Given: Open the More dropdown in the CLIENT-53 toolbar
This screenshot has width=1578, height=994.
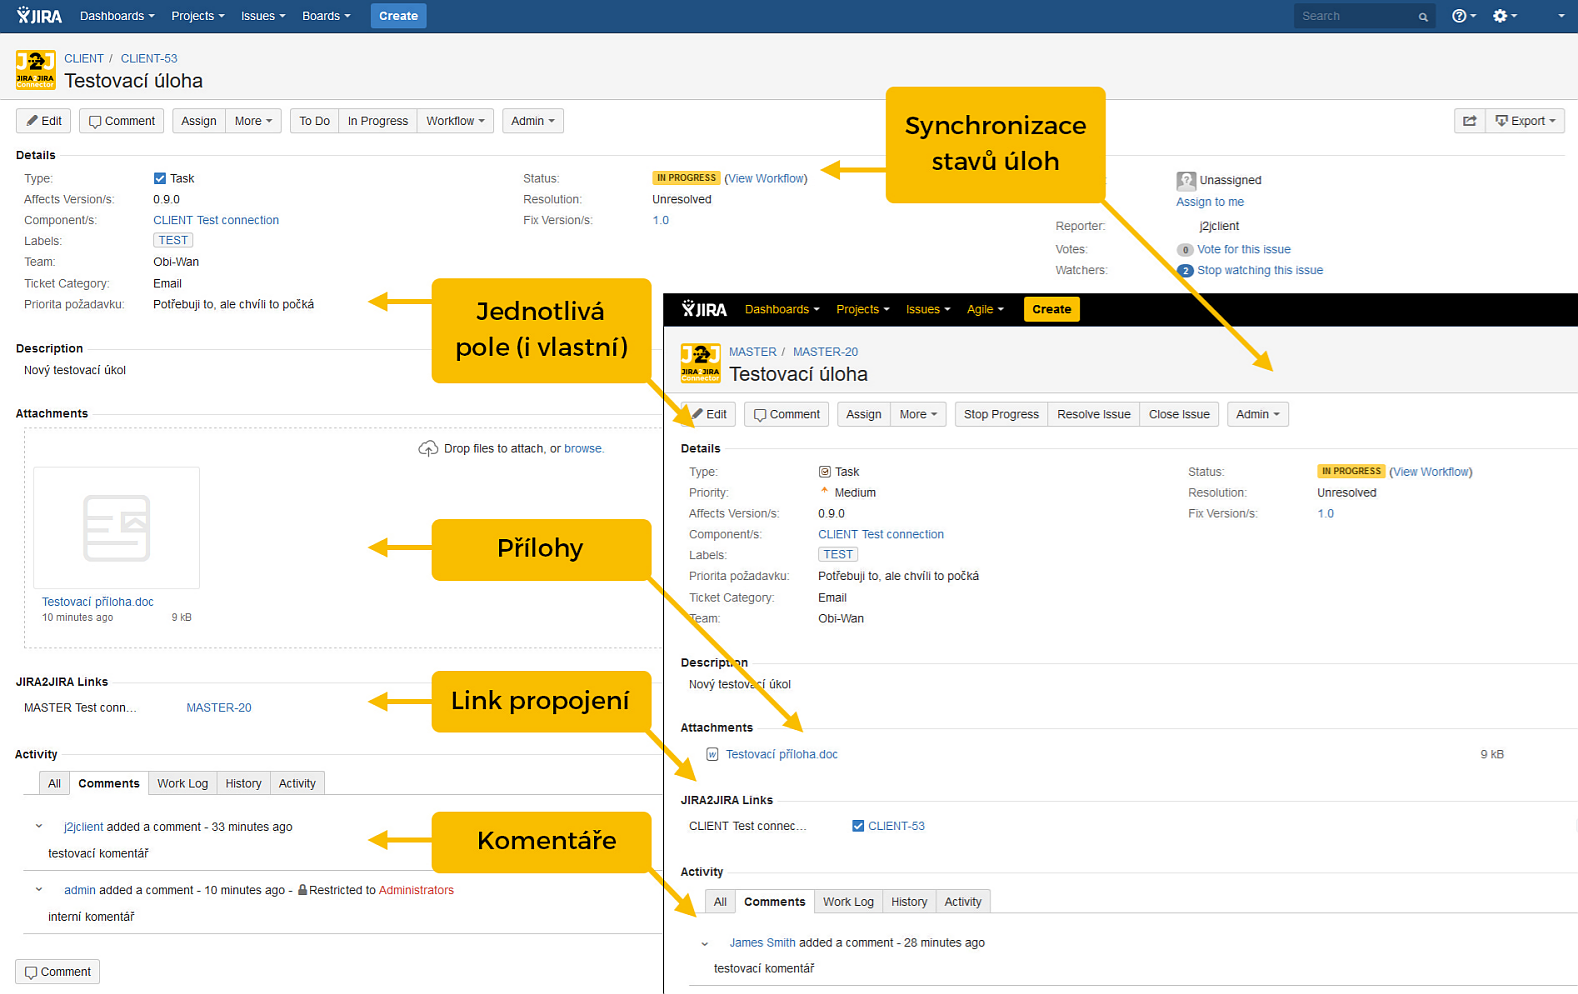Looking at the screenshot, I should [253, 121].
